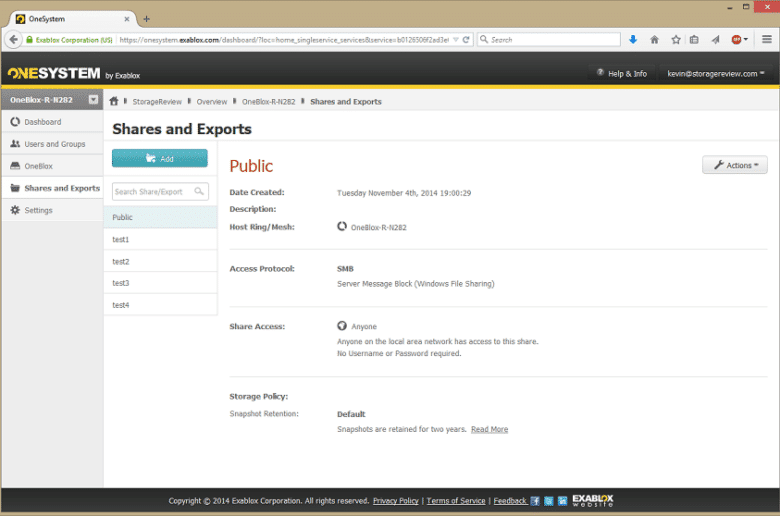Open the LinkedIn icon in footer
780x516 pixels.
[x=562, y=501]
